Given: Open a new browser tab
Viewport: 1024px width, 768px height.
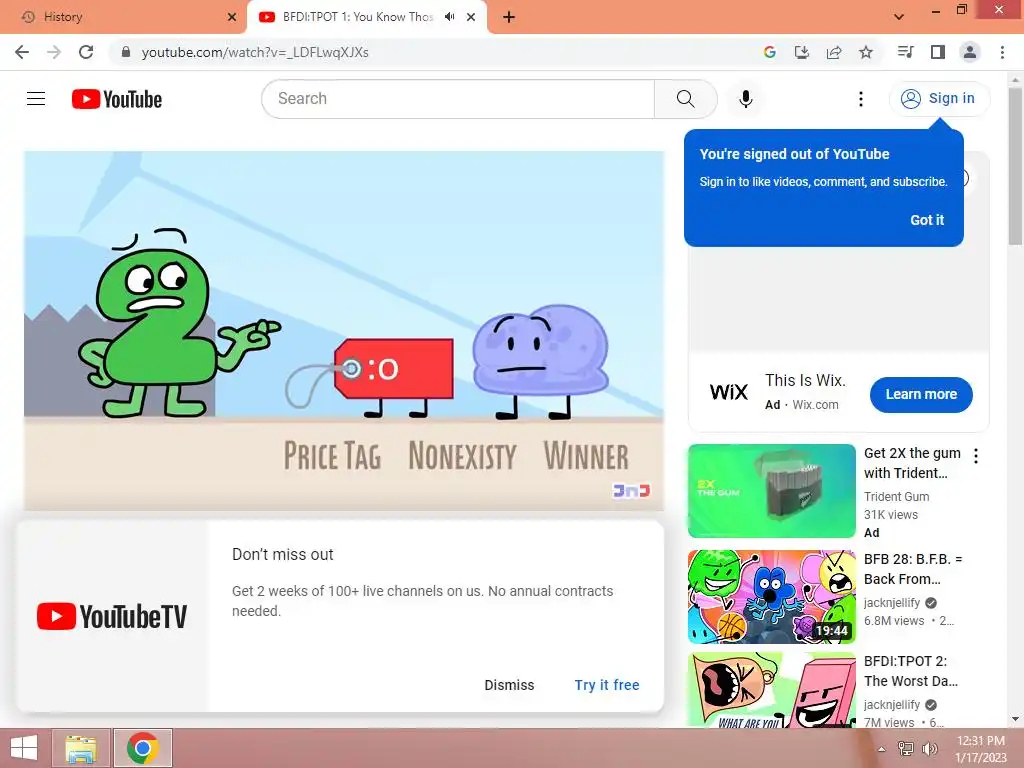Looking at the screenshot, I should 509,17.
